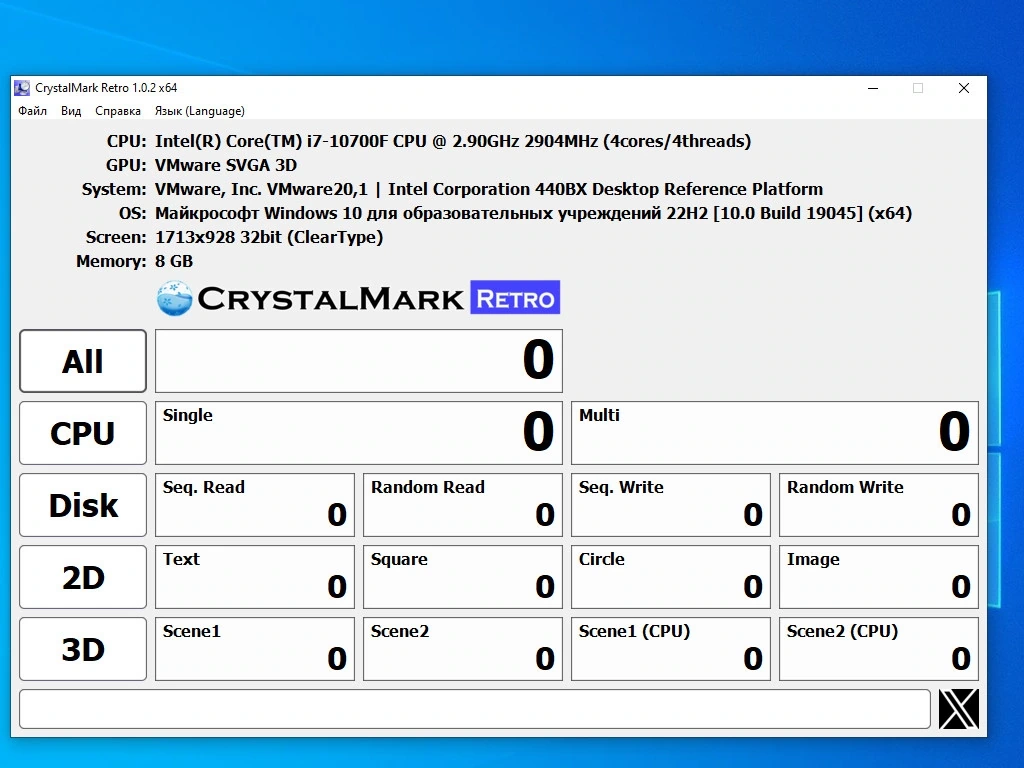Image resolution: width=1024 pixels, height=768 pixels.
Task: Minimize the CrystalMark Retro window
Action: point(872,88)
